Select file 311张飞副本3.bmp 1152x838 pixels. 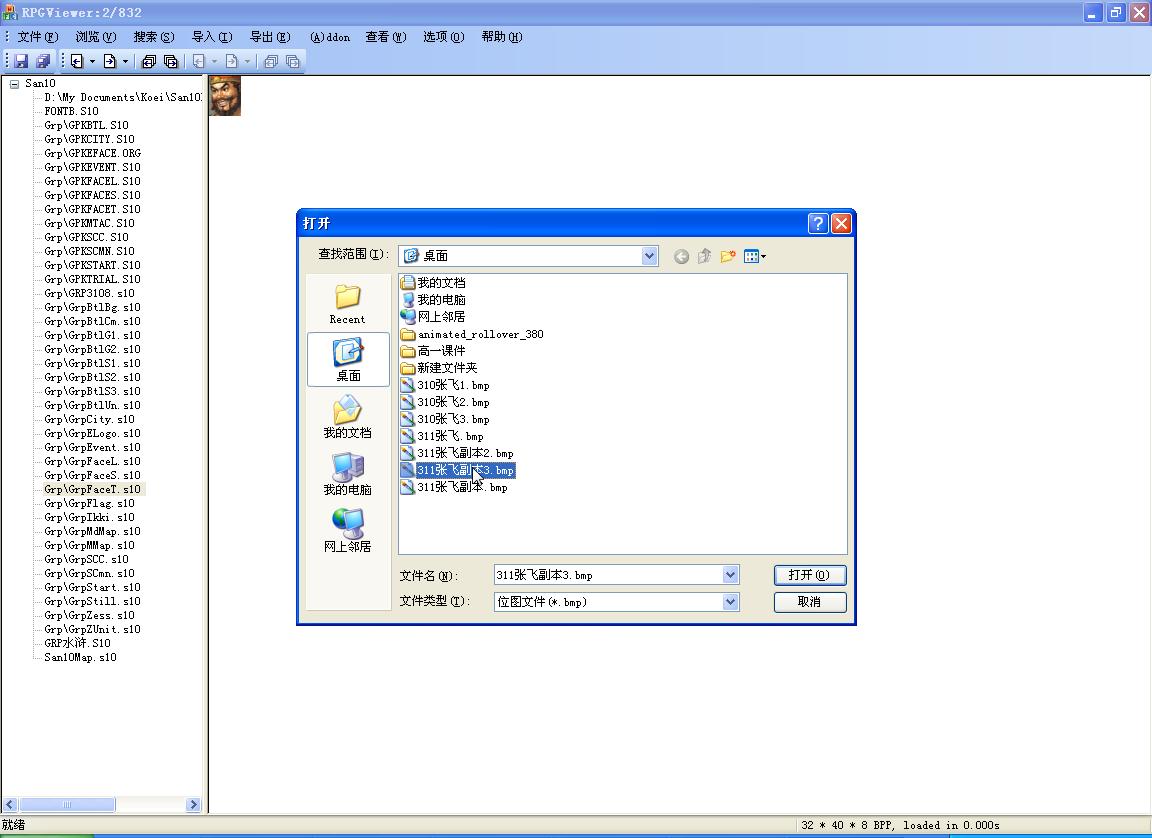click(457, 470)
